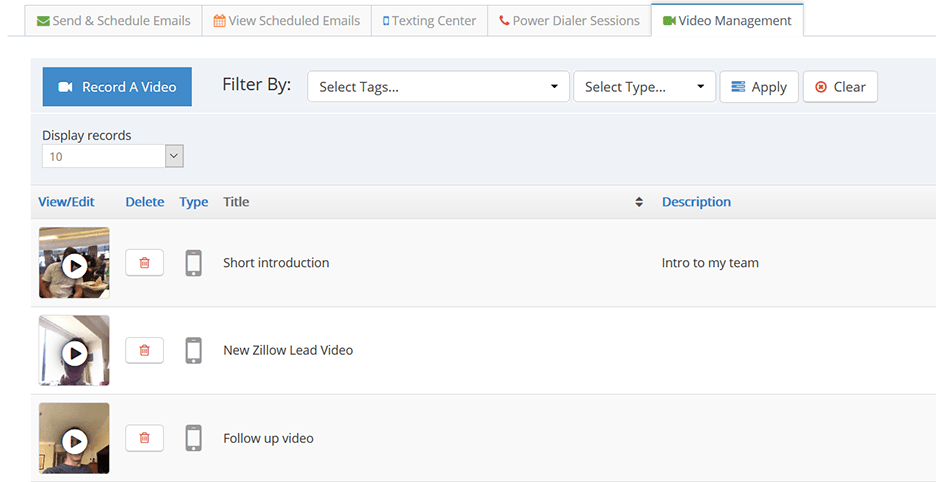The height and width of the screenshot is (482, 936).
Task: Expand the Select Type dropdown
Action: 644,87
